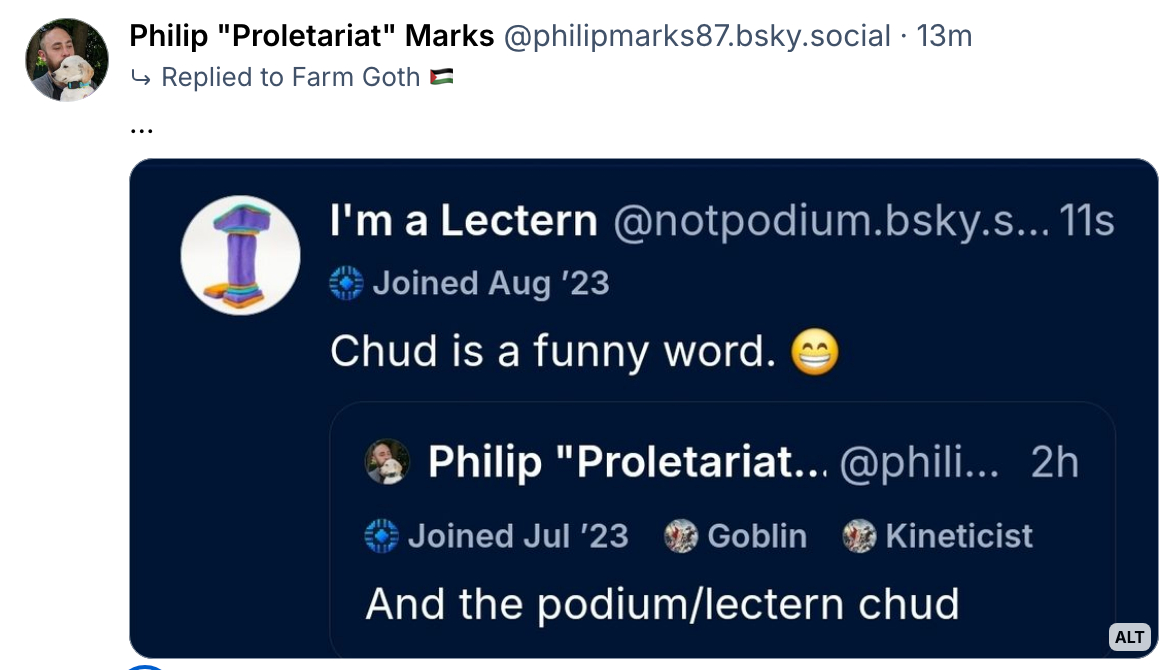The width and height of the screenshot is (1166, 670).
Task: Click the "..." post text
Action: point(142,127)
